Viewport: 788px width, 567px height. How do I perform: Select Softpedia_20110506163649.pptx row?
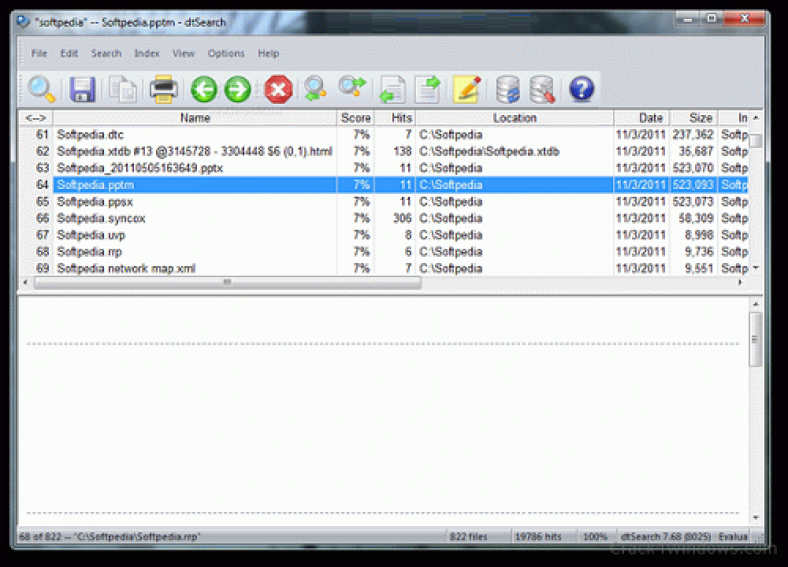[383, 168]
